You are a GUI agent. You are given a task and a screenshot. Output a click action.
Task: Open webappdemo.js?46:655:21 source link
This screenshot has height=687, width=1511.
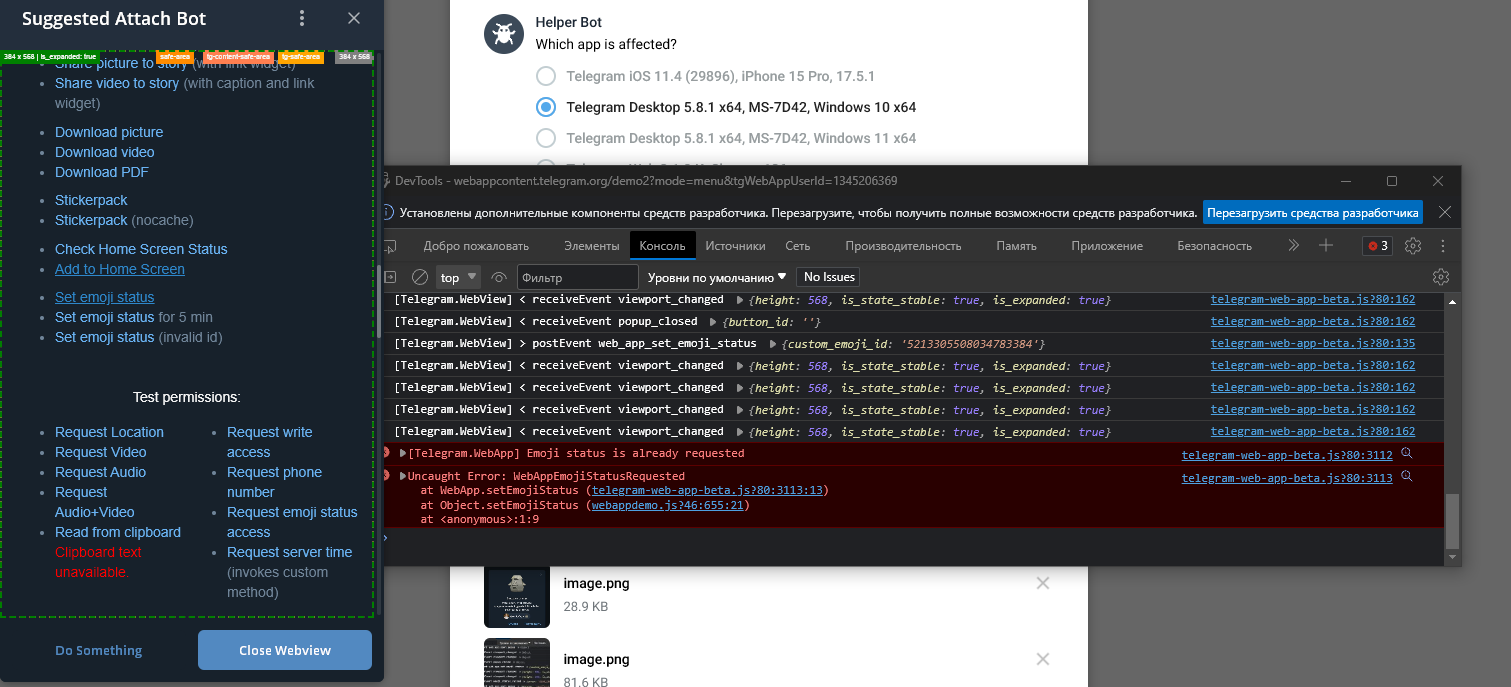[667, 505]
